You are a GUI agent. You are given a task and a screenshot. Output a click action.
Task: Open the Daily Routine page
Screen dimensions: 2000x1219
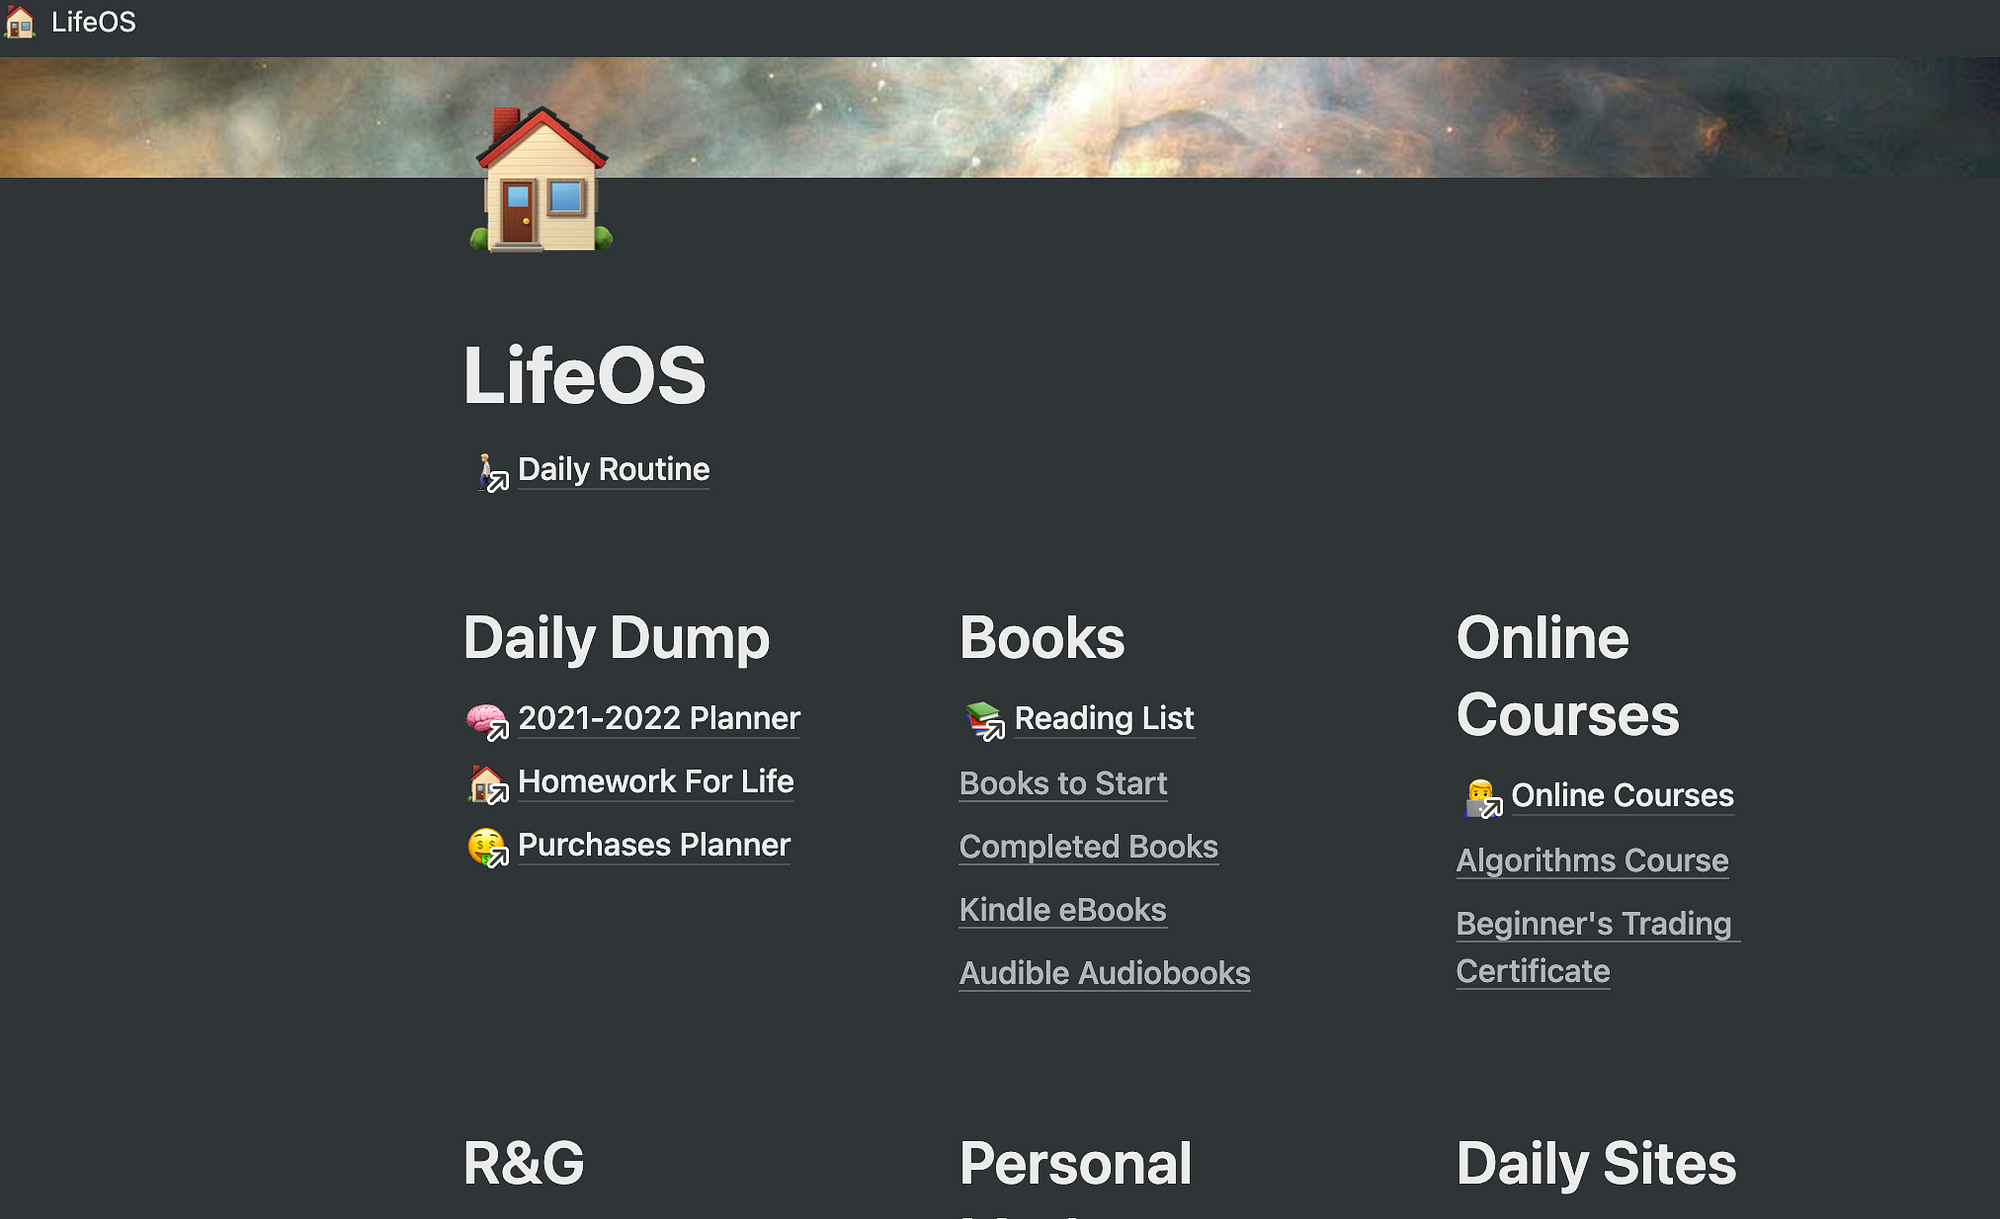pos(614,469)
